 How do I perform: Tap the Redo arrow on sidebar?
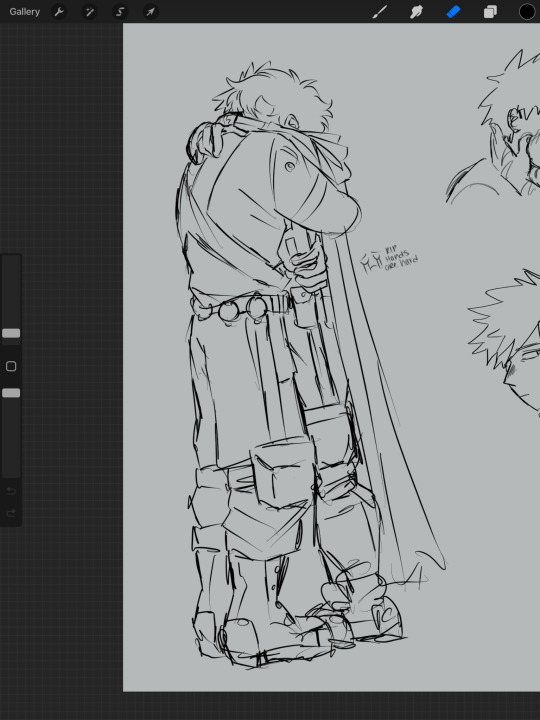coord(11,512)
